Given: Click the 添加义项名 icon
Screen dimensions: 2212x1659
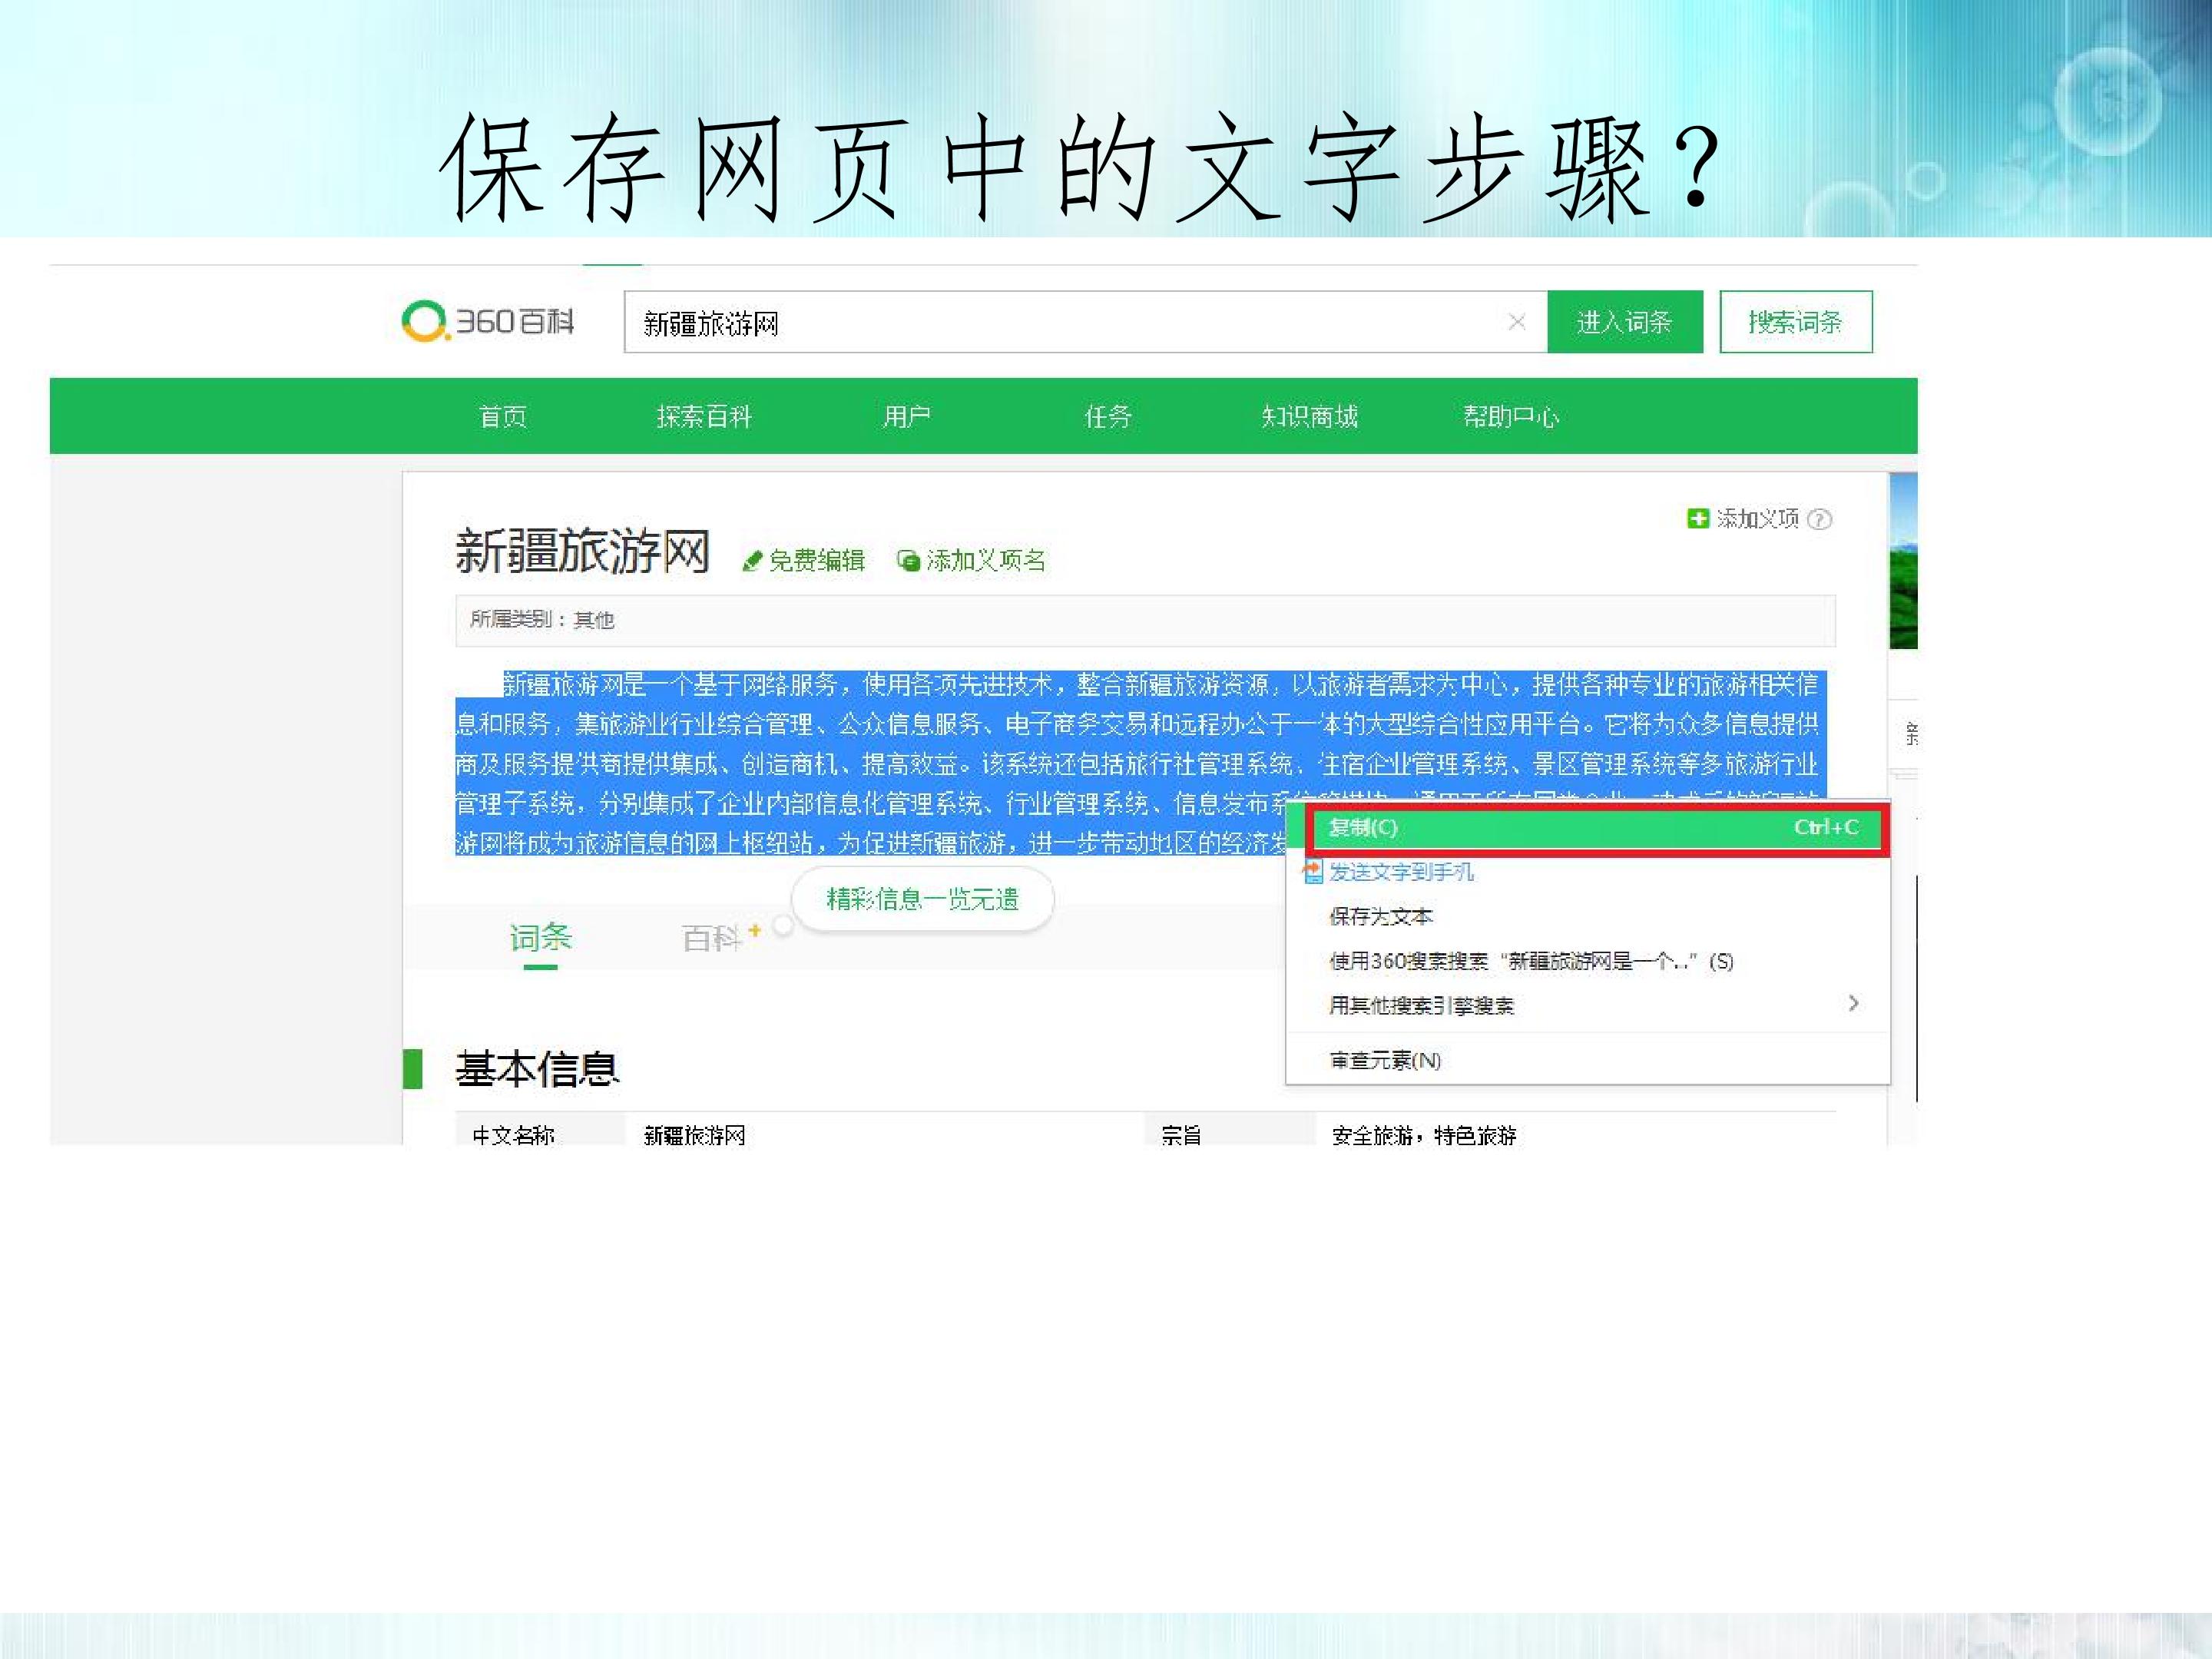Looking at the screenshot, I should point(908,561).
